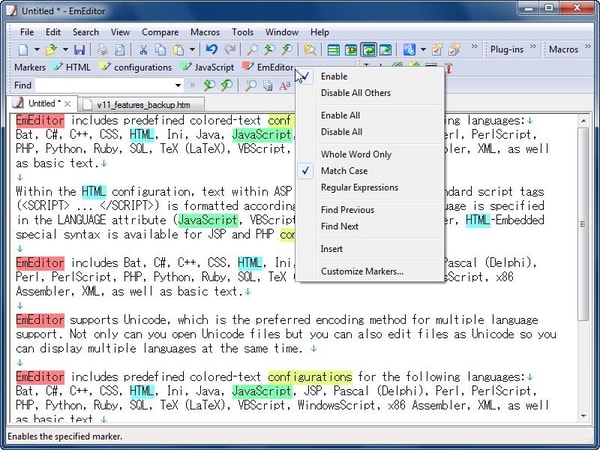600x450 pixels.
Task: Click the Find in Files icon
Action: pyautogui.click(x=310, y=50)
